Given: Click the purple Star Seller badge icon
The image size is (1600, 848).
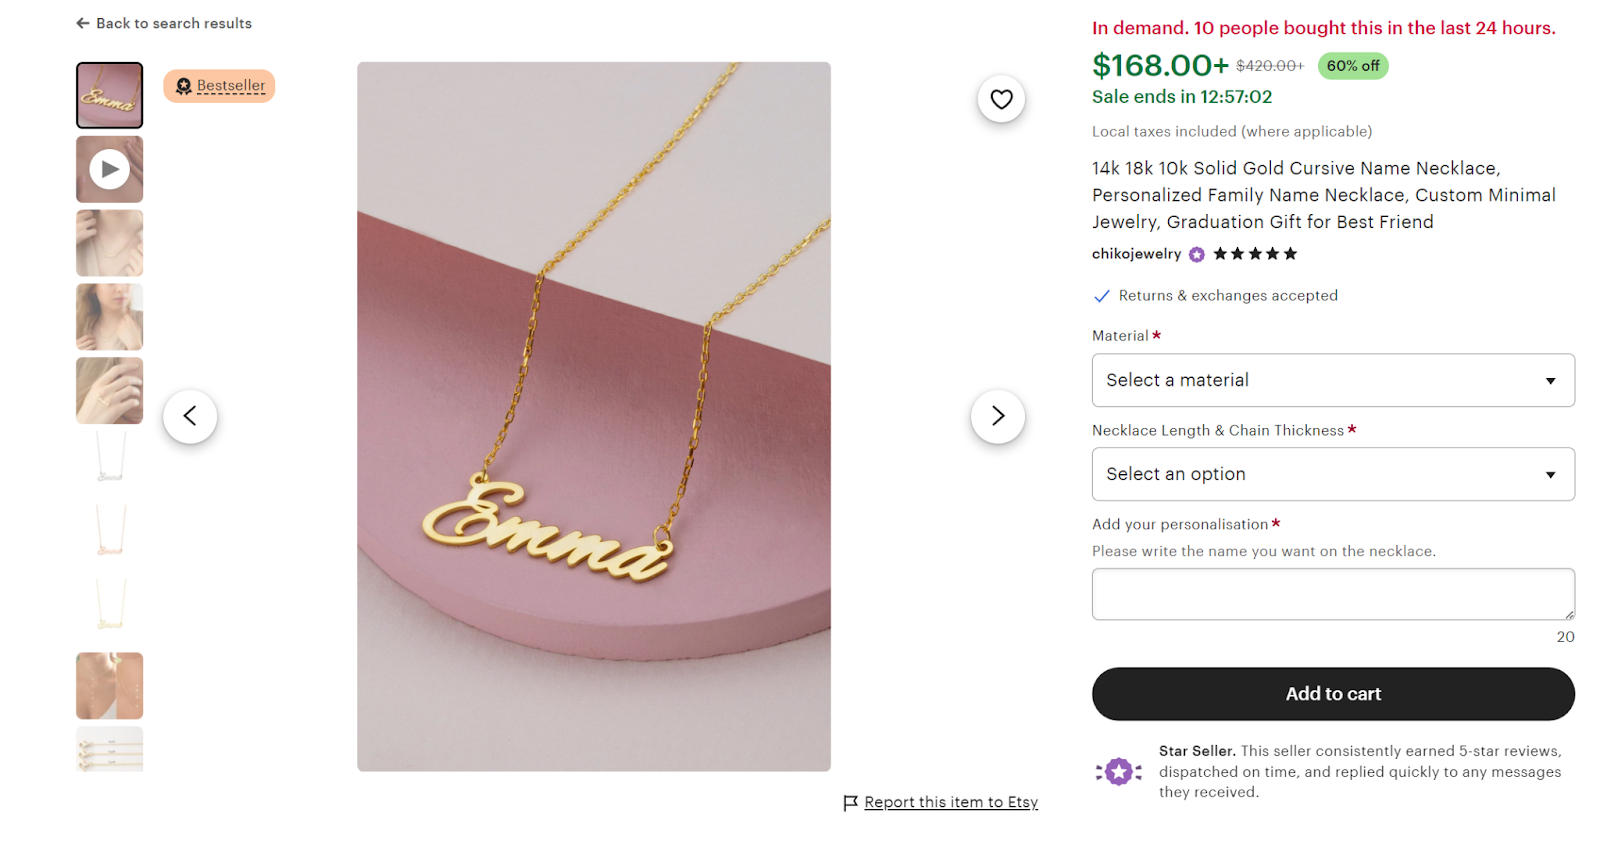Looking at the screenshot, I should (1119, 770).
